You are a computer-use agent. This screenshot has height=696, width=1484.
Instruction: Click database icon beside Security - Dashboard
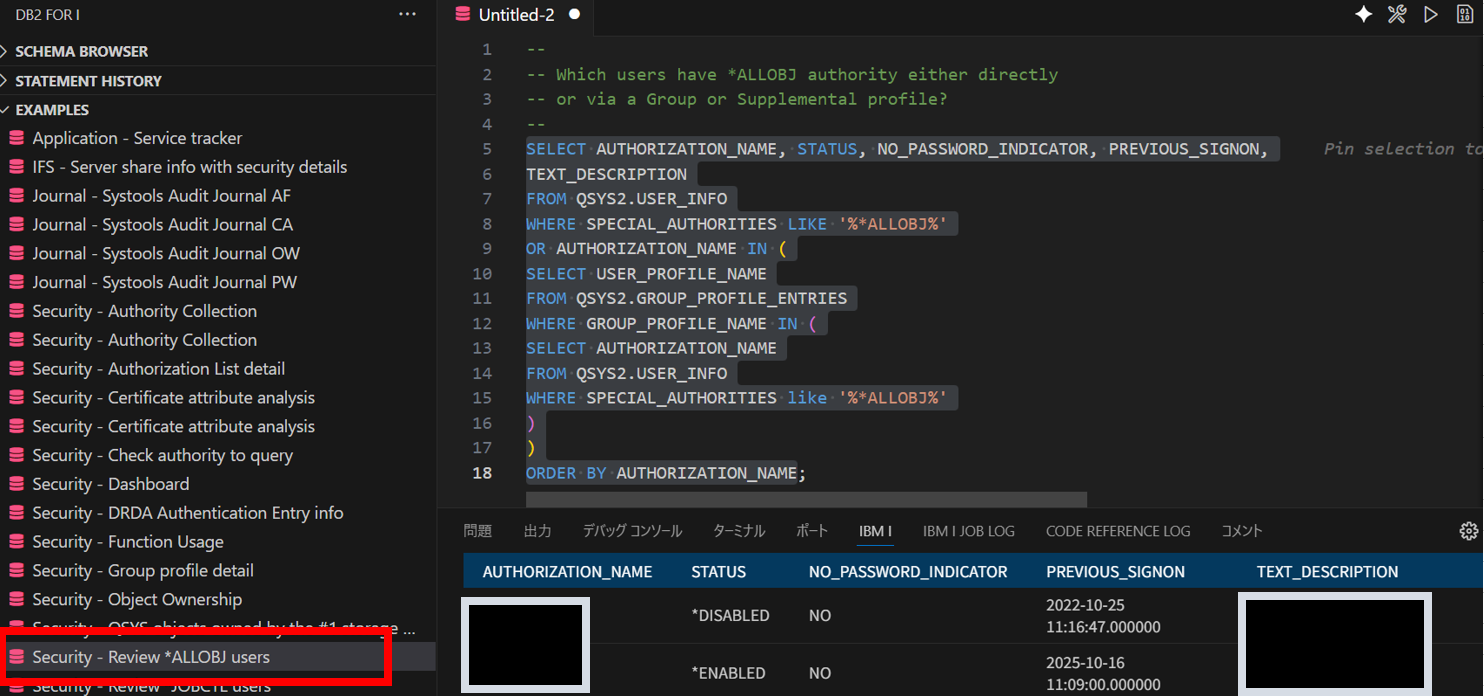click(16, 484)
